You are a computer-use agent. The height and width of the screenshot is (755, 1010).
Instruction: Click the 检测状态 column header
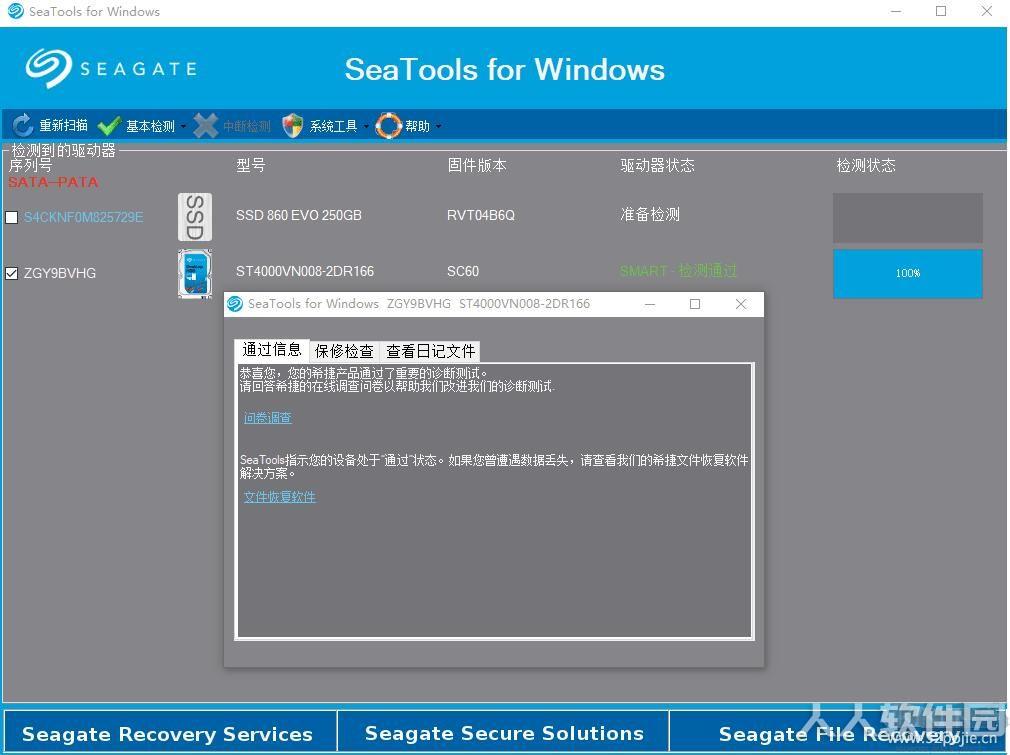(866, 166)
